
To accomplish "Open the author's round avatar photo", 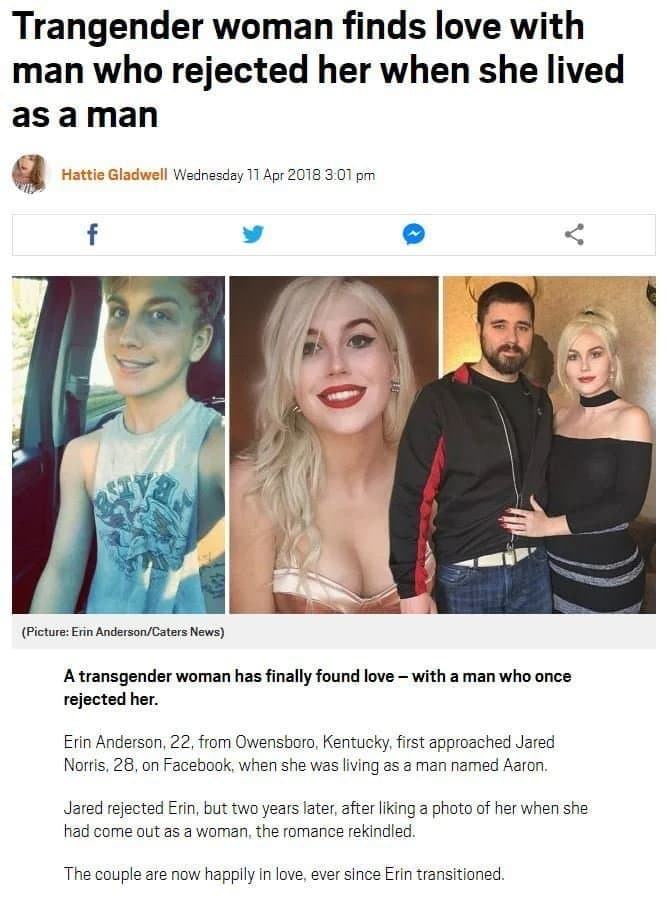I will point(29,173).
